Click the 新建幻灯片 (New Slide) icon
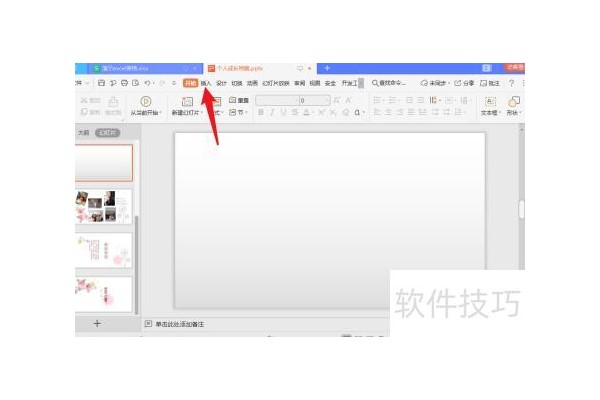The image size is (600, 400). tap(188, 101)
